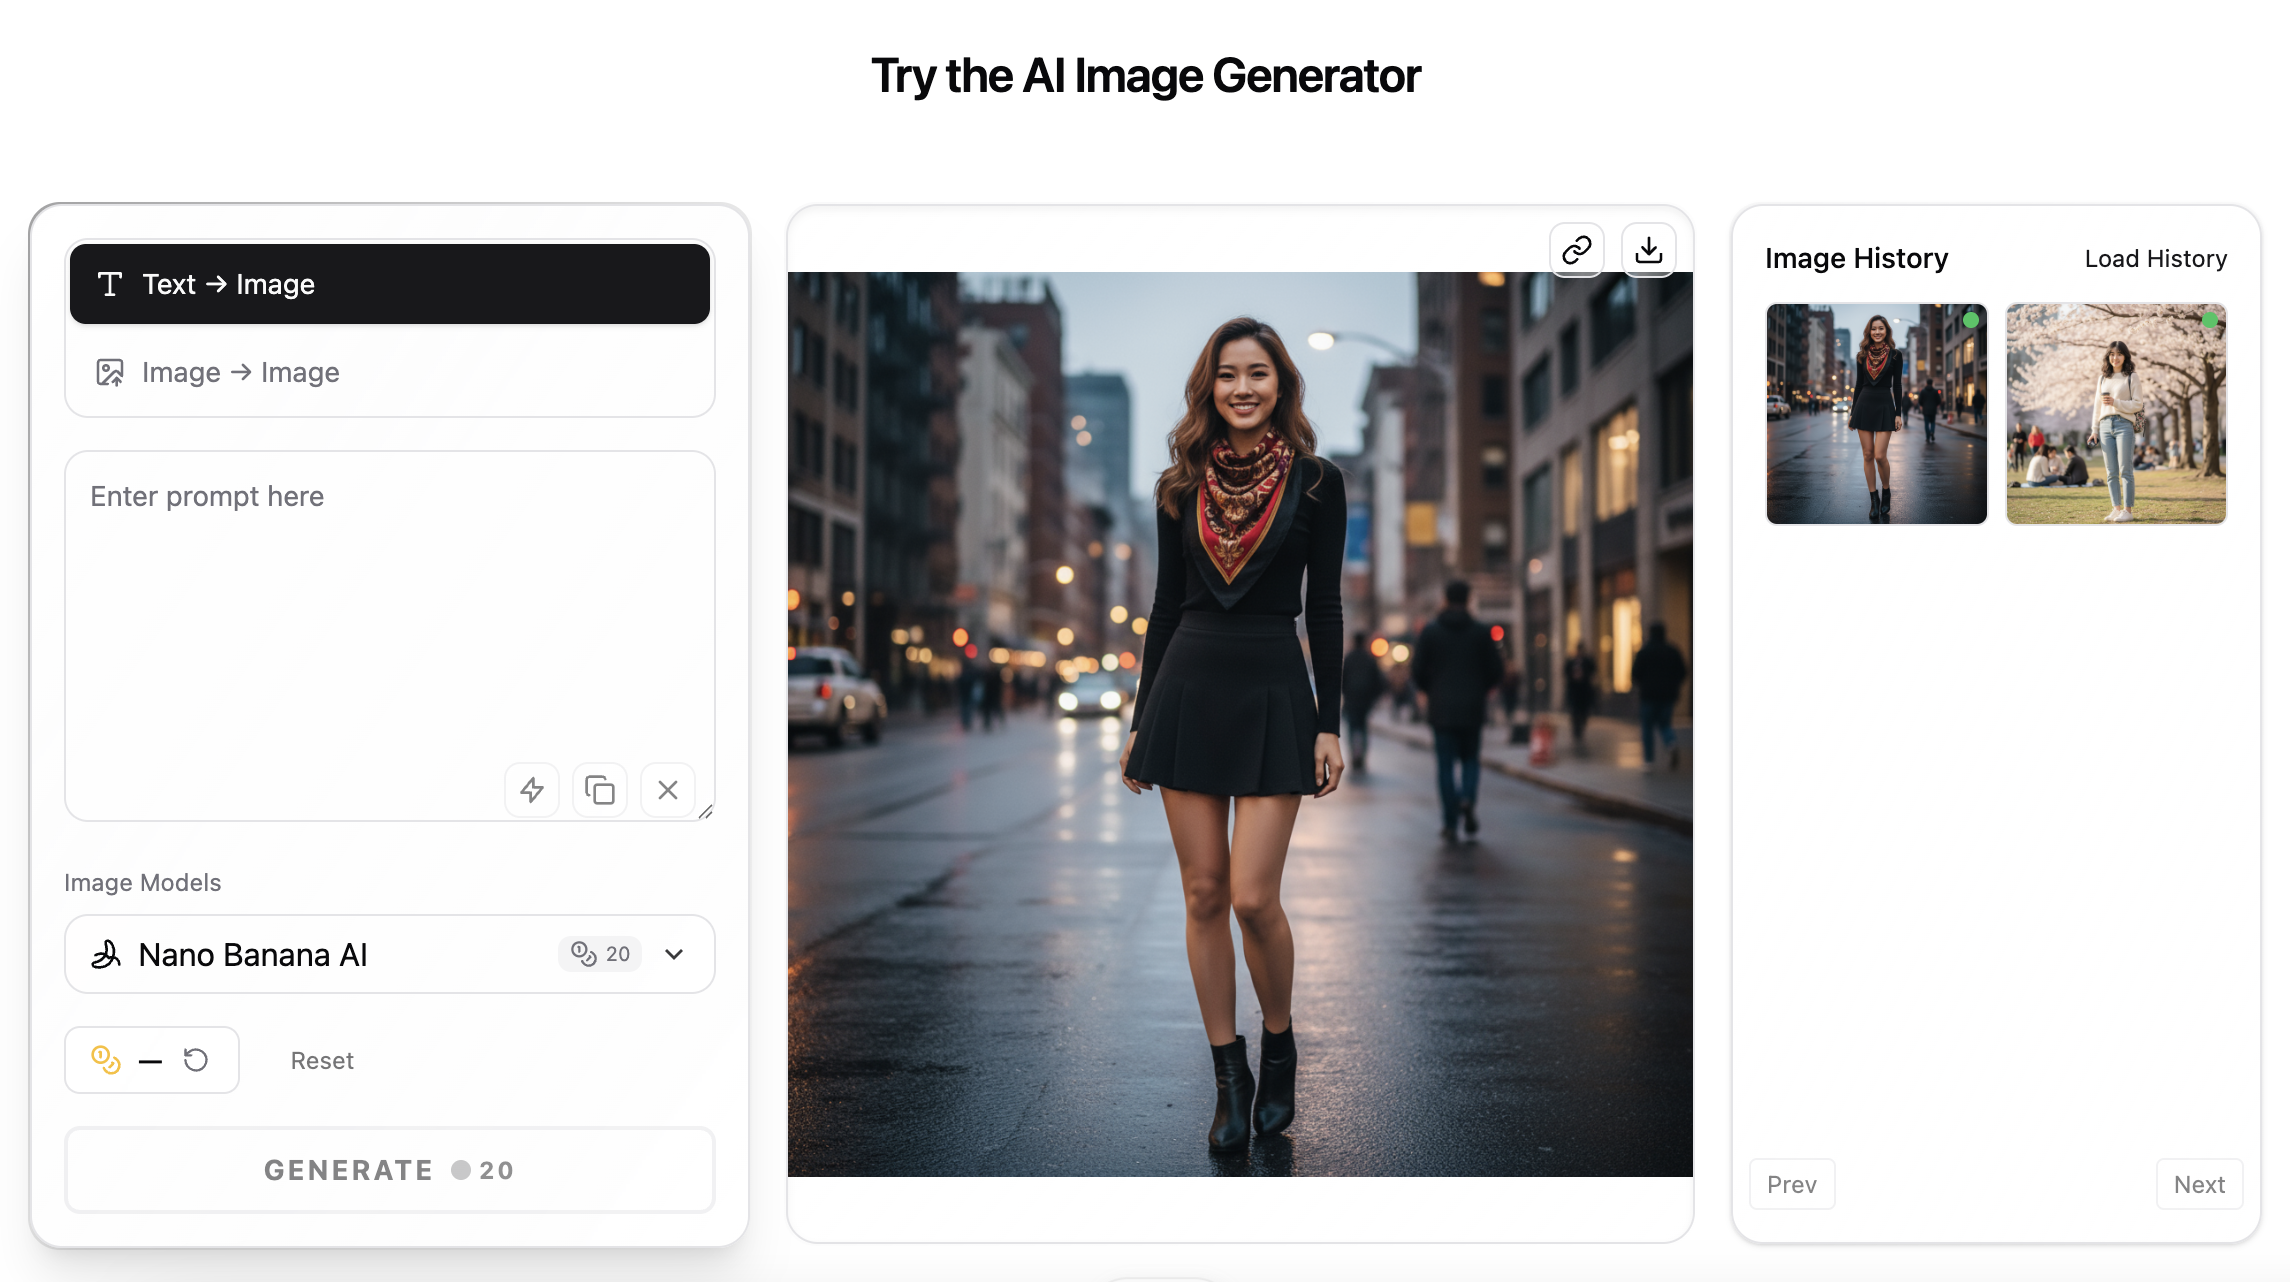2290x1282 pixels.
Task: Select the city street woman history thumbnail
Action: point(1876,414)
